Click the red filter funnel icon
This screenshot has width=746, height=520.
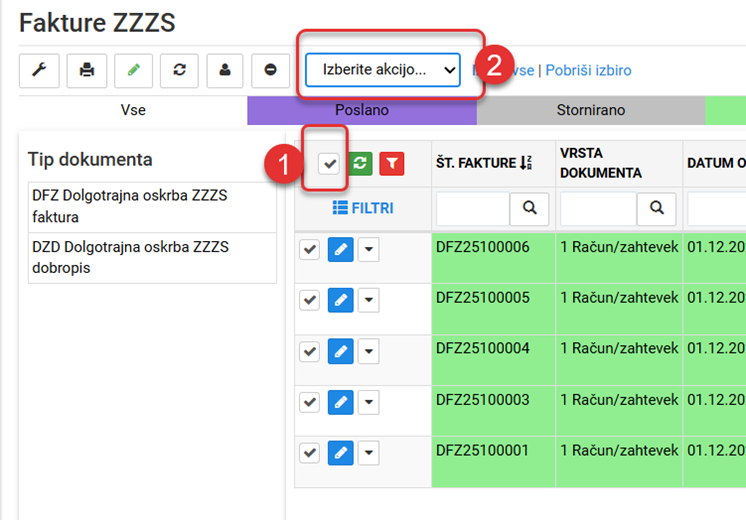[392, 164]
